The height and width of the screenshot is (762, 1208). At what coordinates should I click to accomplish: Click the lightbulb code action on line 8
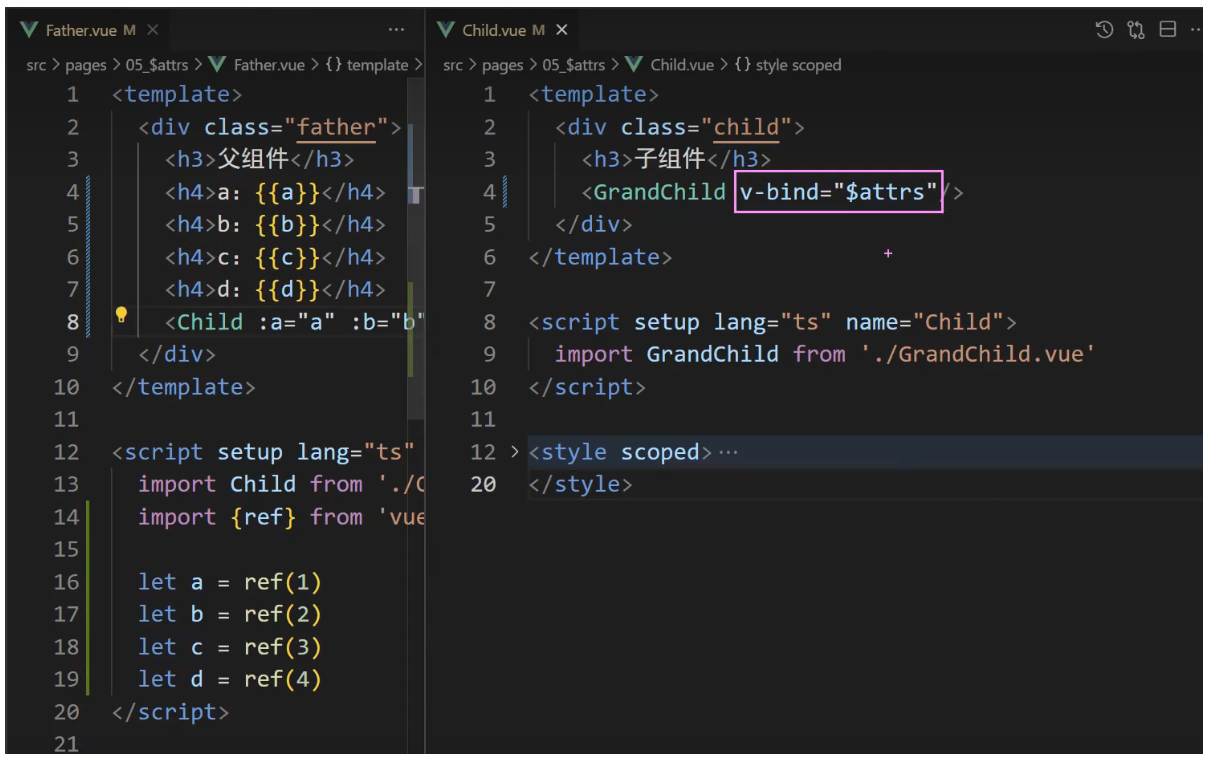(122, 316)
